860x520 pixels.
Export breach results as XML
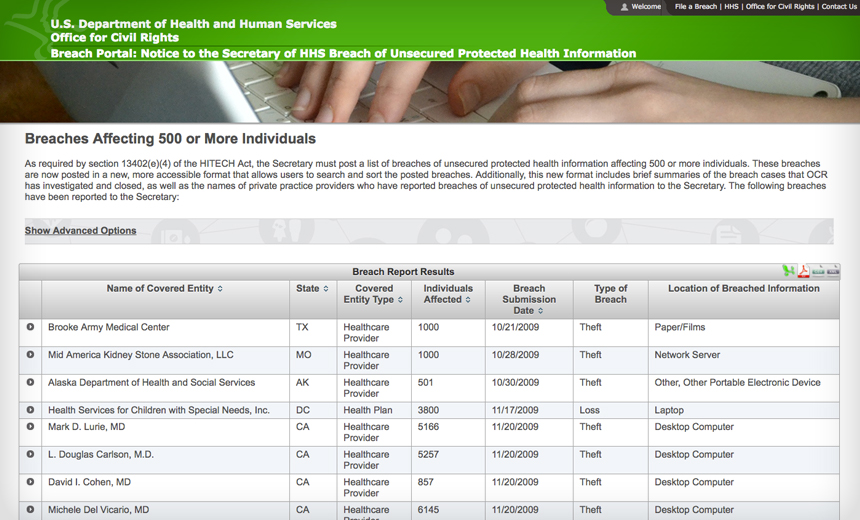[833, 270]
